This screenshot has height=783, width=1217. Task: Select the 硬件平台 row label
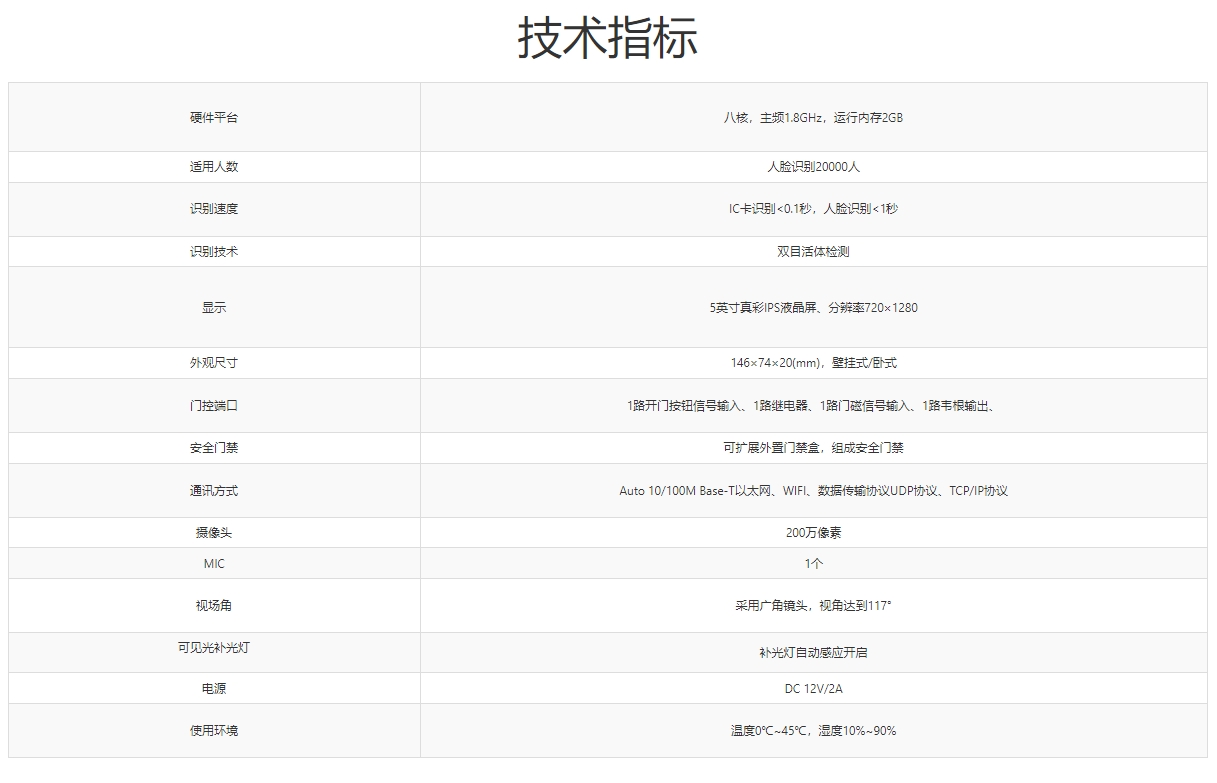pos(214,118)
